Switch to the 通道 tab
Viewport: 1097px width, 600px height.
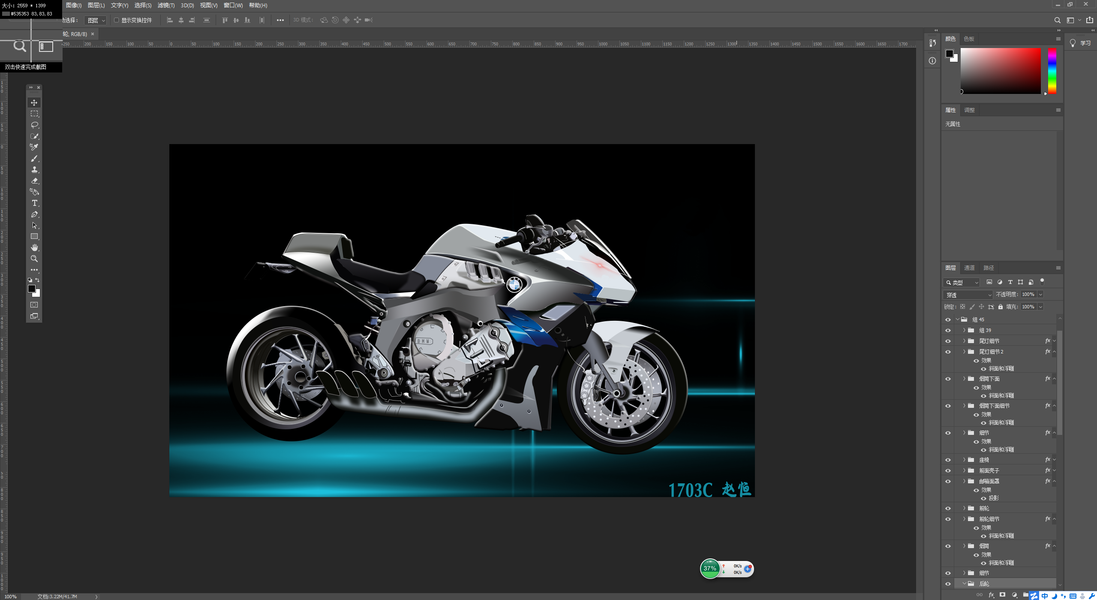click(970, 268)
